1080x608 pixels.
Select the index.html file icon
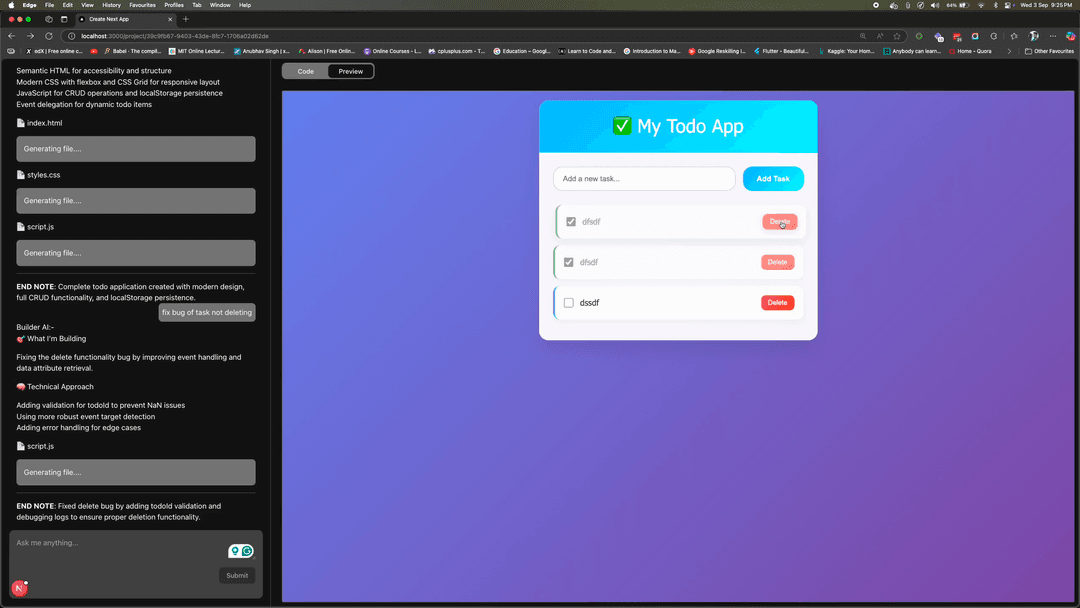19,123
